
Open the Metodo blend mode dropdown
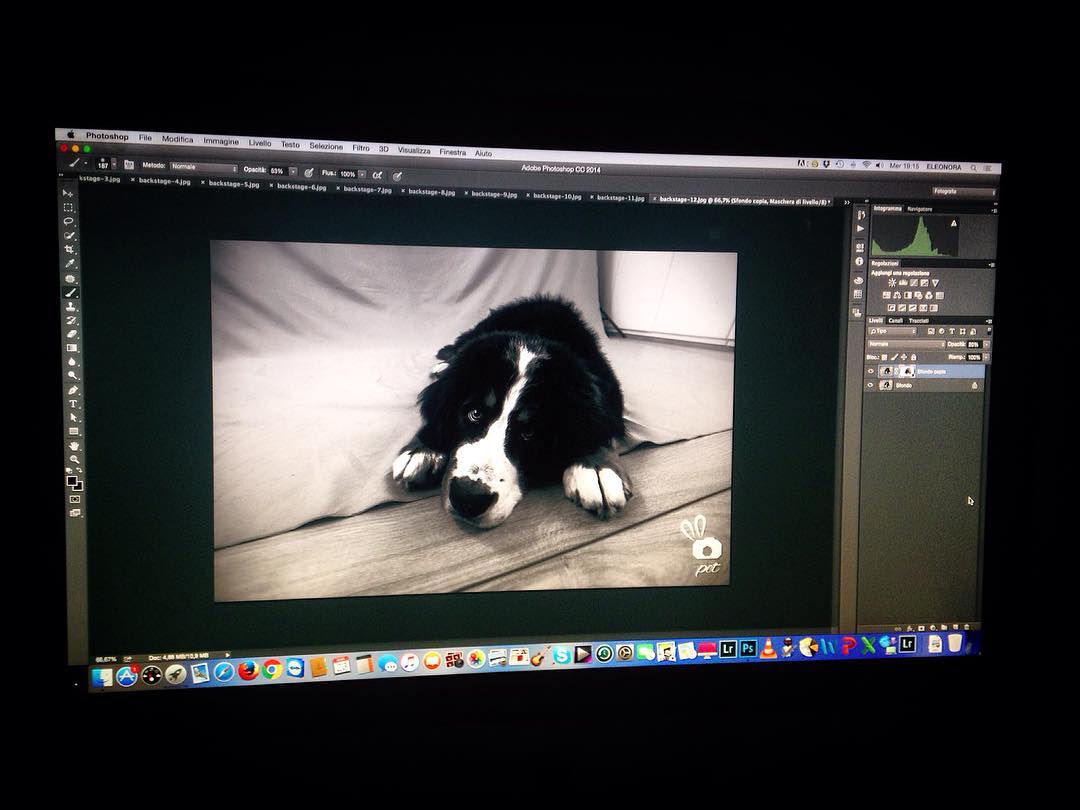click(x=203, y=167)
